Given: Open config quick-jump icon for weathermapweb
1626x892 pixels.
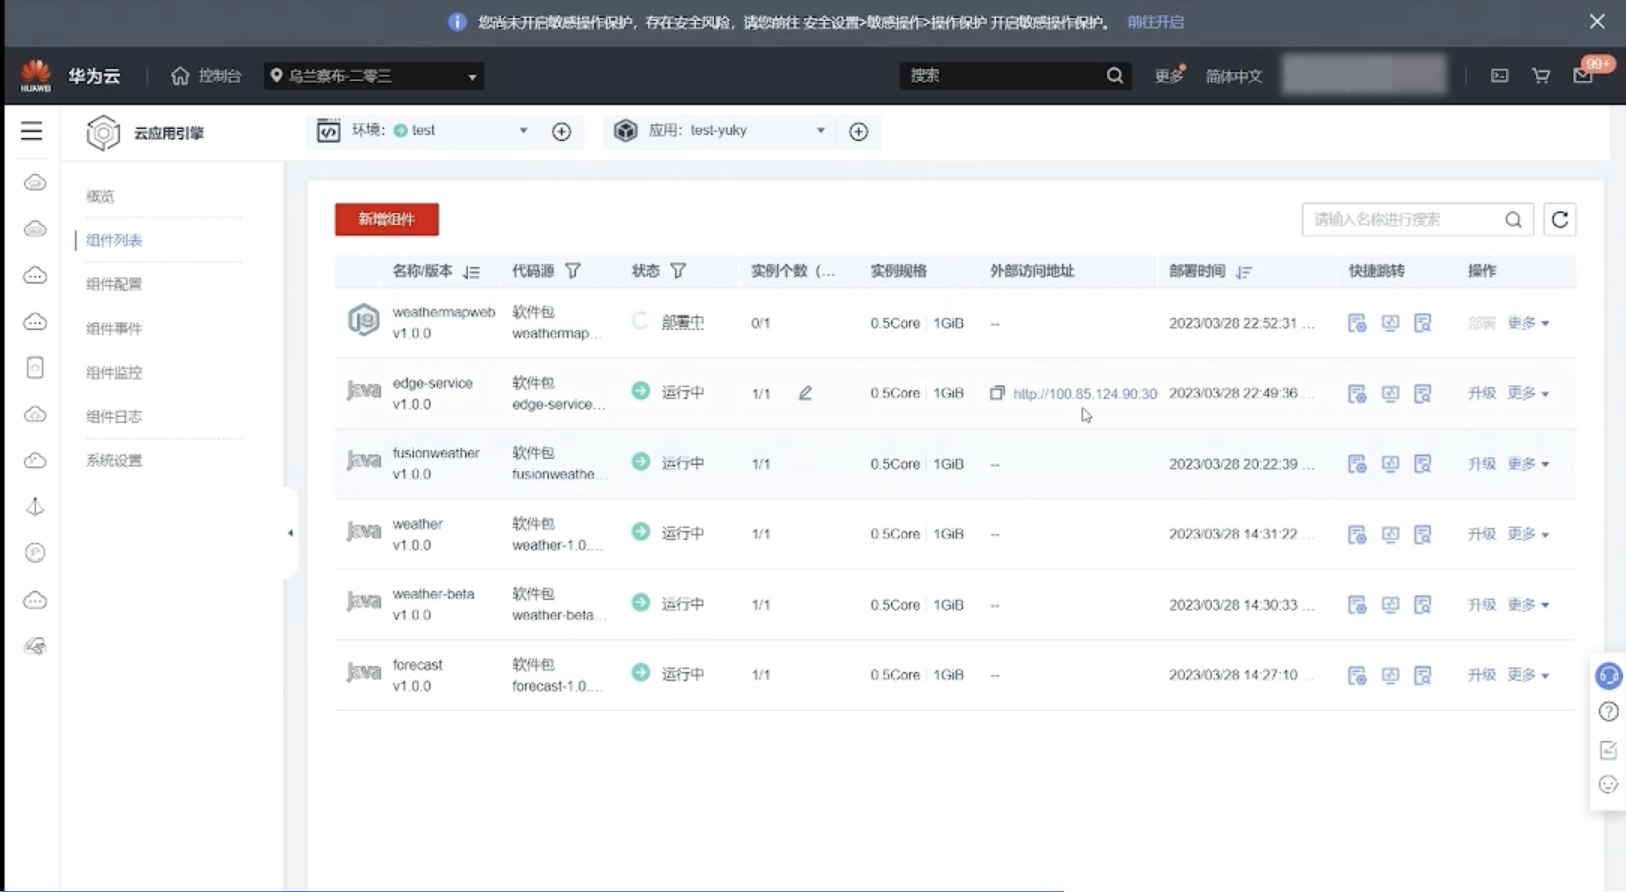Looking at the screenshot, I should pyautogui.click(x=1357, y=323).
